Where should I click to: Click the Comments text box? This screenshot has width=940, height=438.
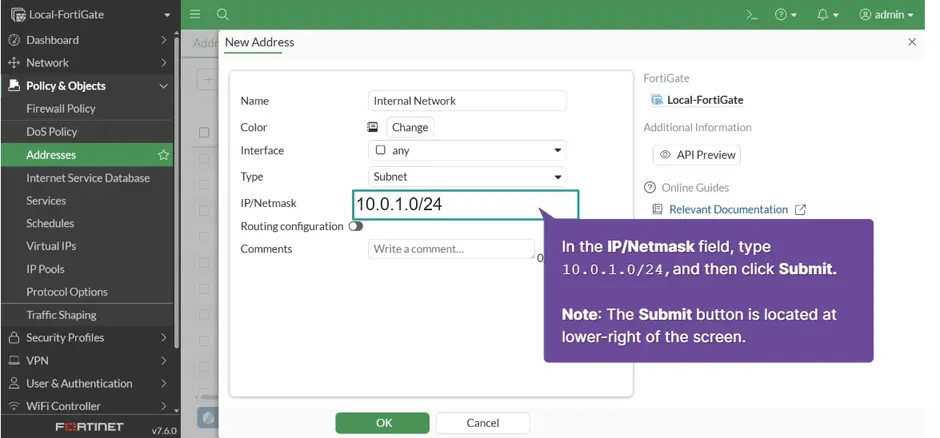(451, 249)
